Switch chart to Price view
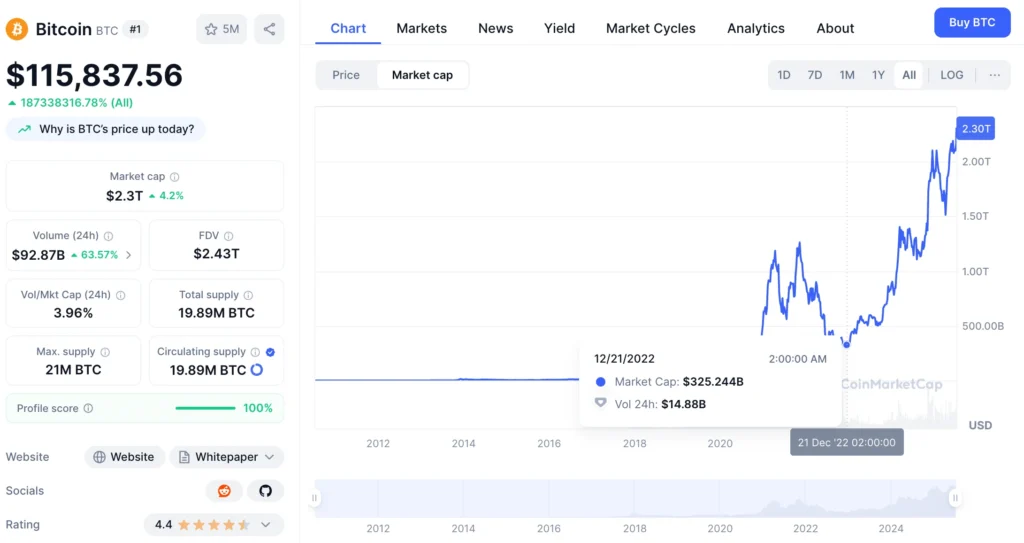1024x543 pixels. 346,75
